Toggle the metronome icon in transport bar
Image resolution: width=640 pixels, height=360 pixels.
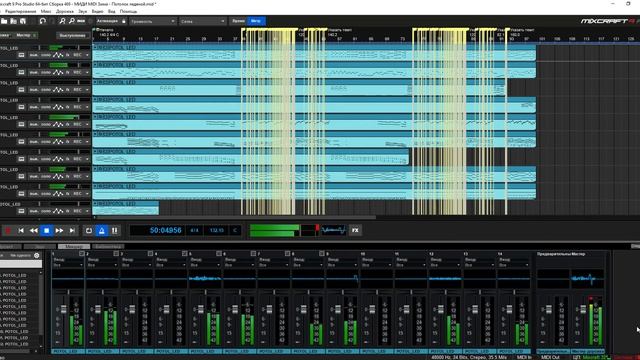point(102,231)
